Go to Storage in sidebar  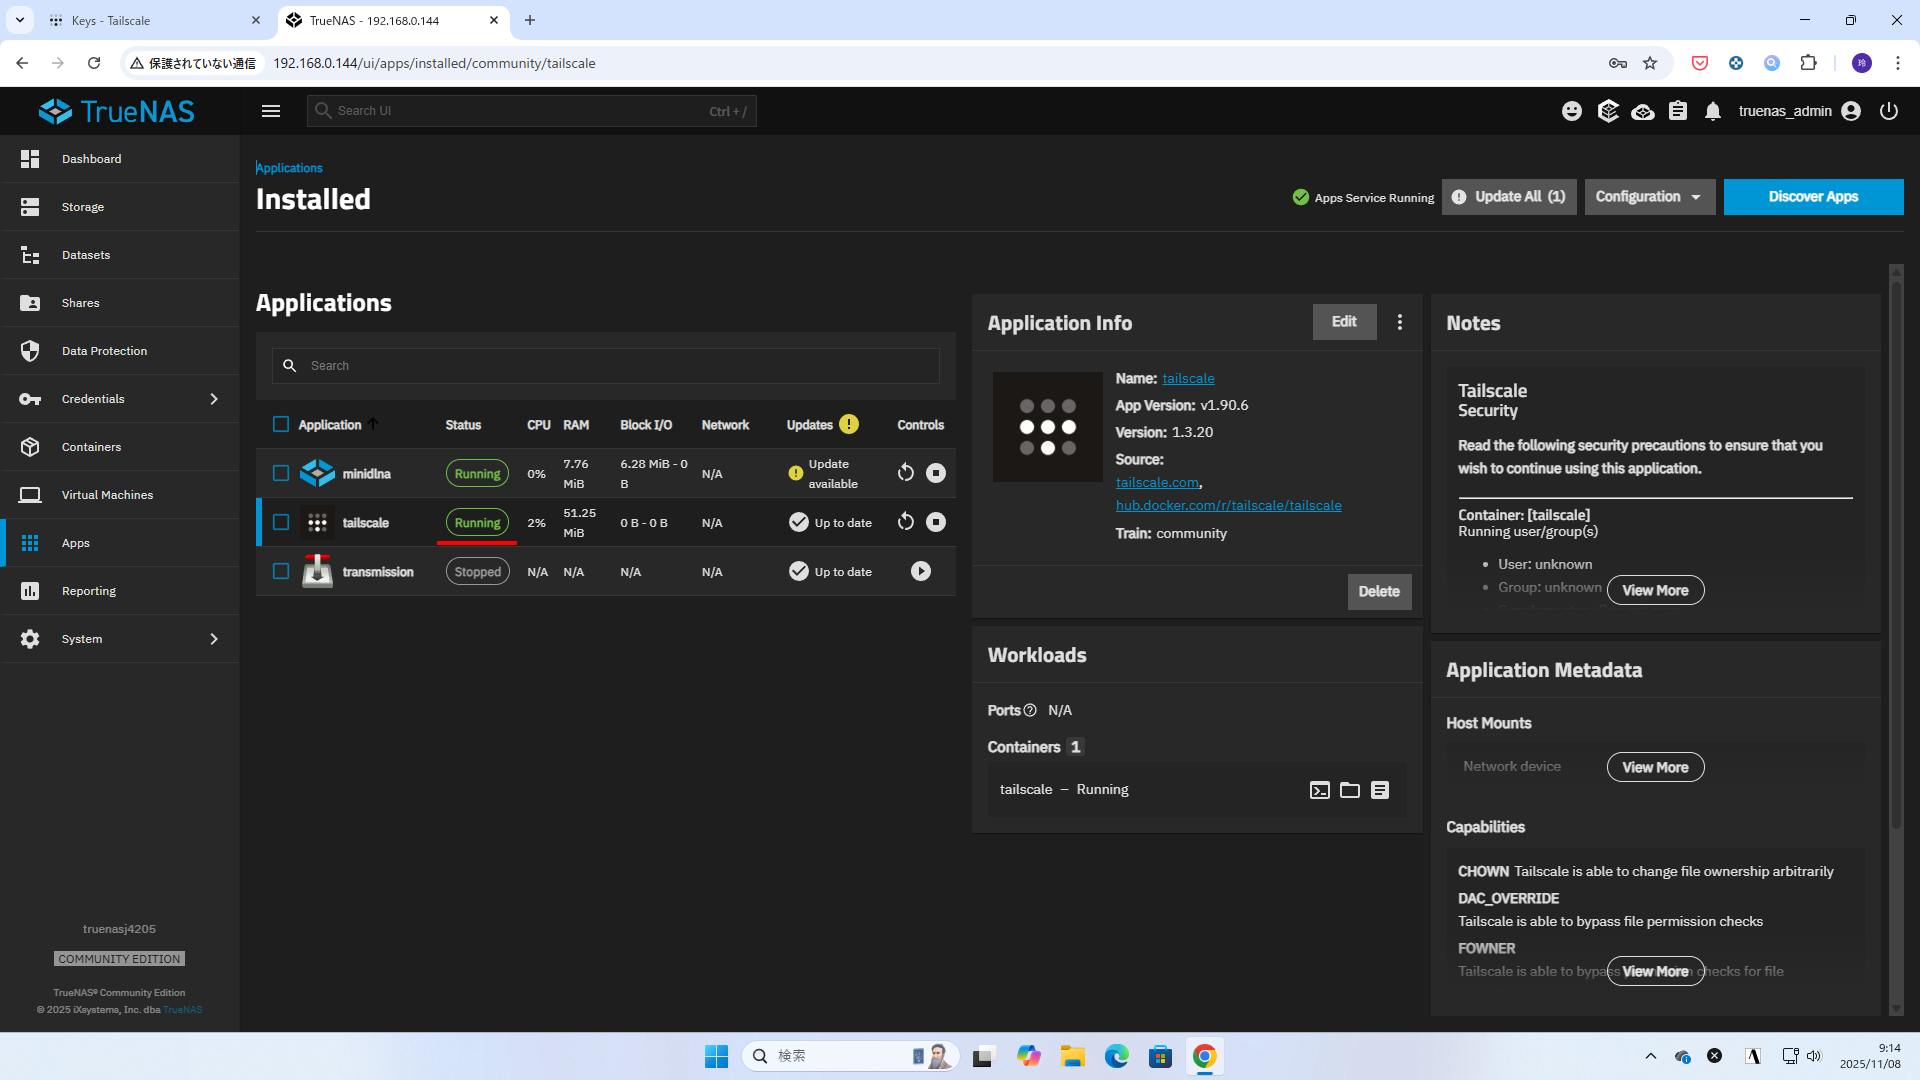[x=83, y=207]
